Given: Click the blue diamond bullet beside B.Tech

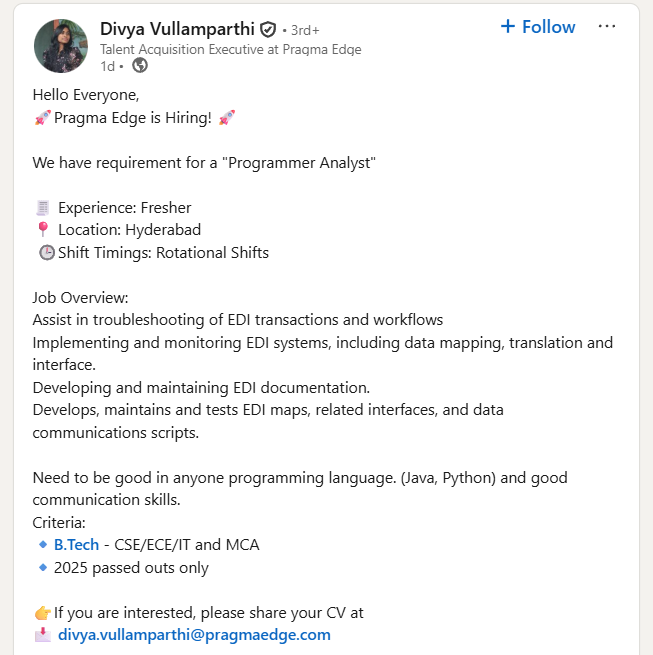Looking at the screenshot, I should coord(43,545).
